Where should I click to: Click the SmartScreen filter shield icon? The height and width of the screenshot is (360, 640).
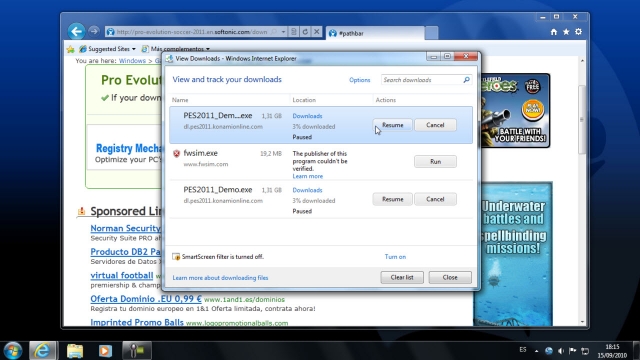(x=176, y=257)
